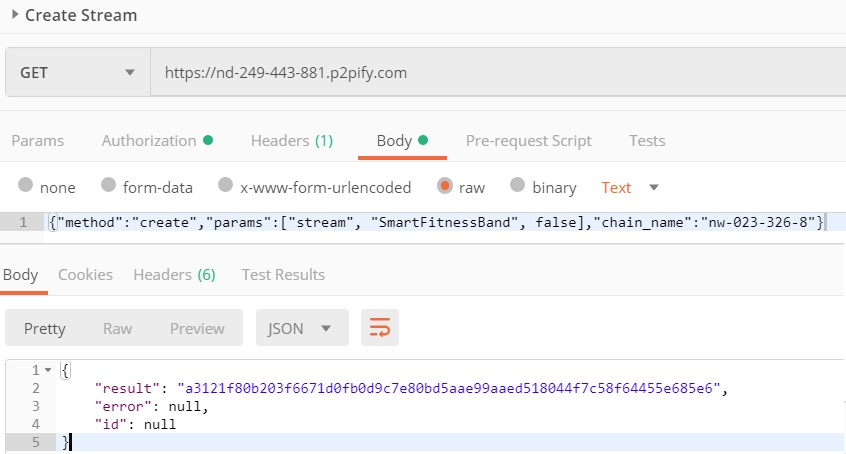
Task: Select the none body radio button
Action: (x=25, y=185)
